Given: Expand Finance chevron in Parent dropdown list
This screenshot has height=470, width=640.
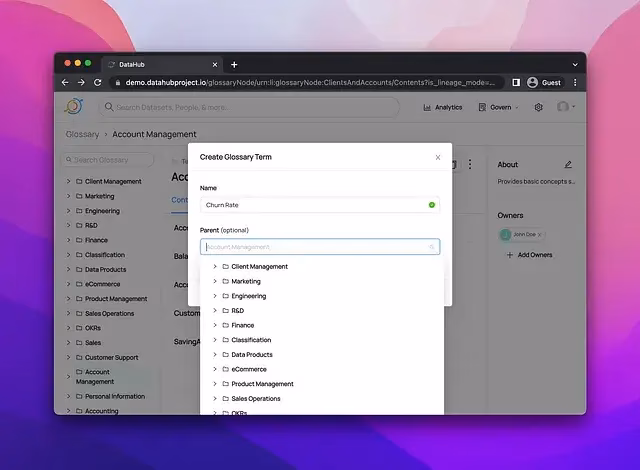Looking at the screenshot, I should click(x=214, y=325).
